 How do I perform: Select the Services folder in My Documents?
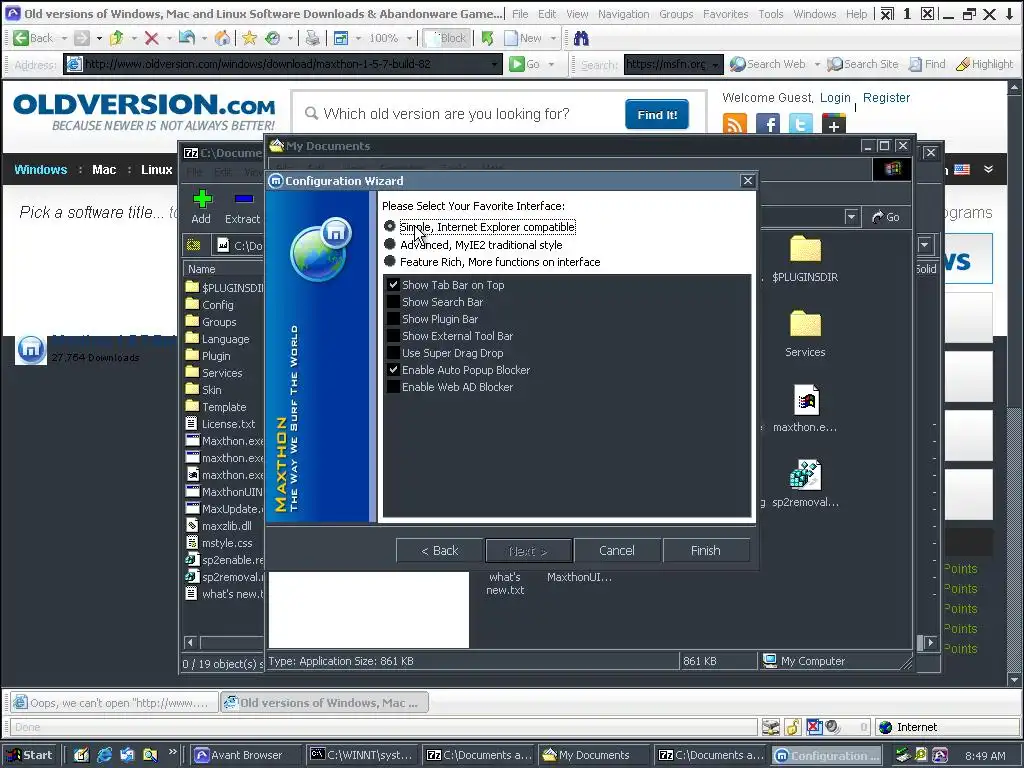coord(805,334)
